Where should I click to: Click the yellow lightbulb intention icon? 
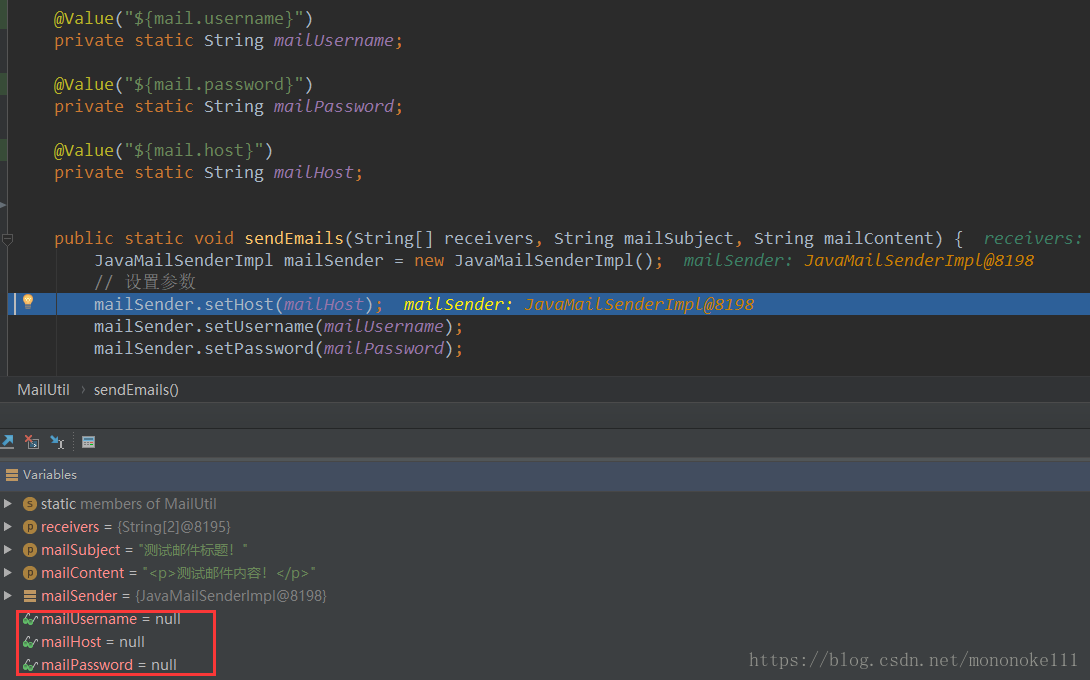(x=28, y=302)
